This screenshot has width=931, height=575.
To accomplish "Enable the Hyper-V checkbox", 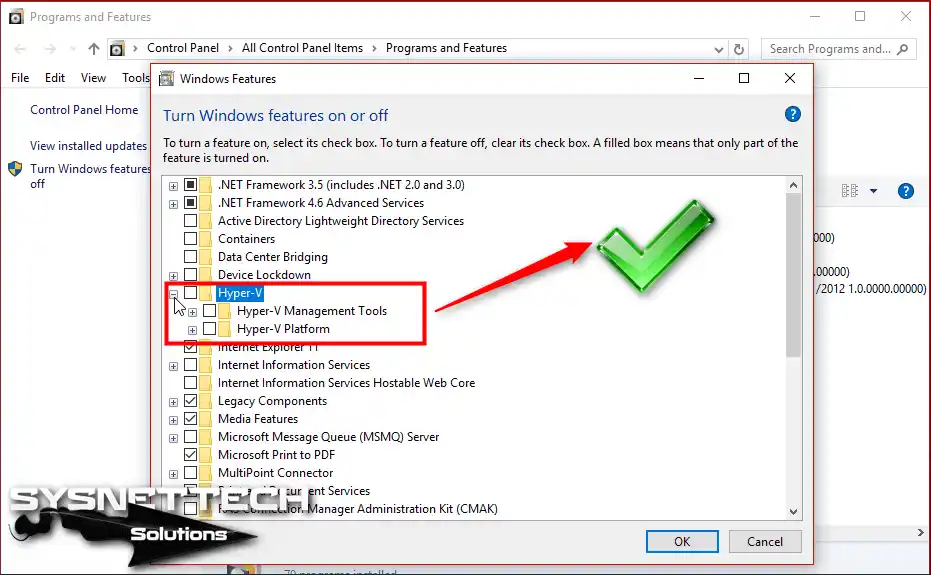I will click(190, 293).
